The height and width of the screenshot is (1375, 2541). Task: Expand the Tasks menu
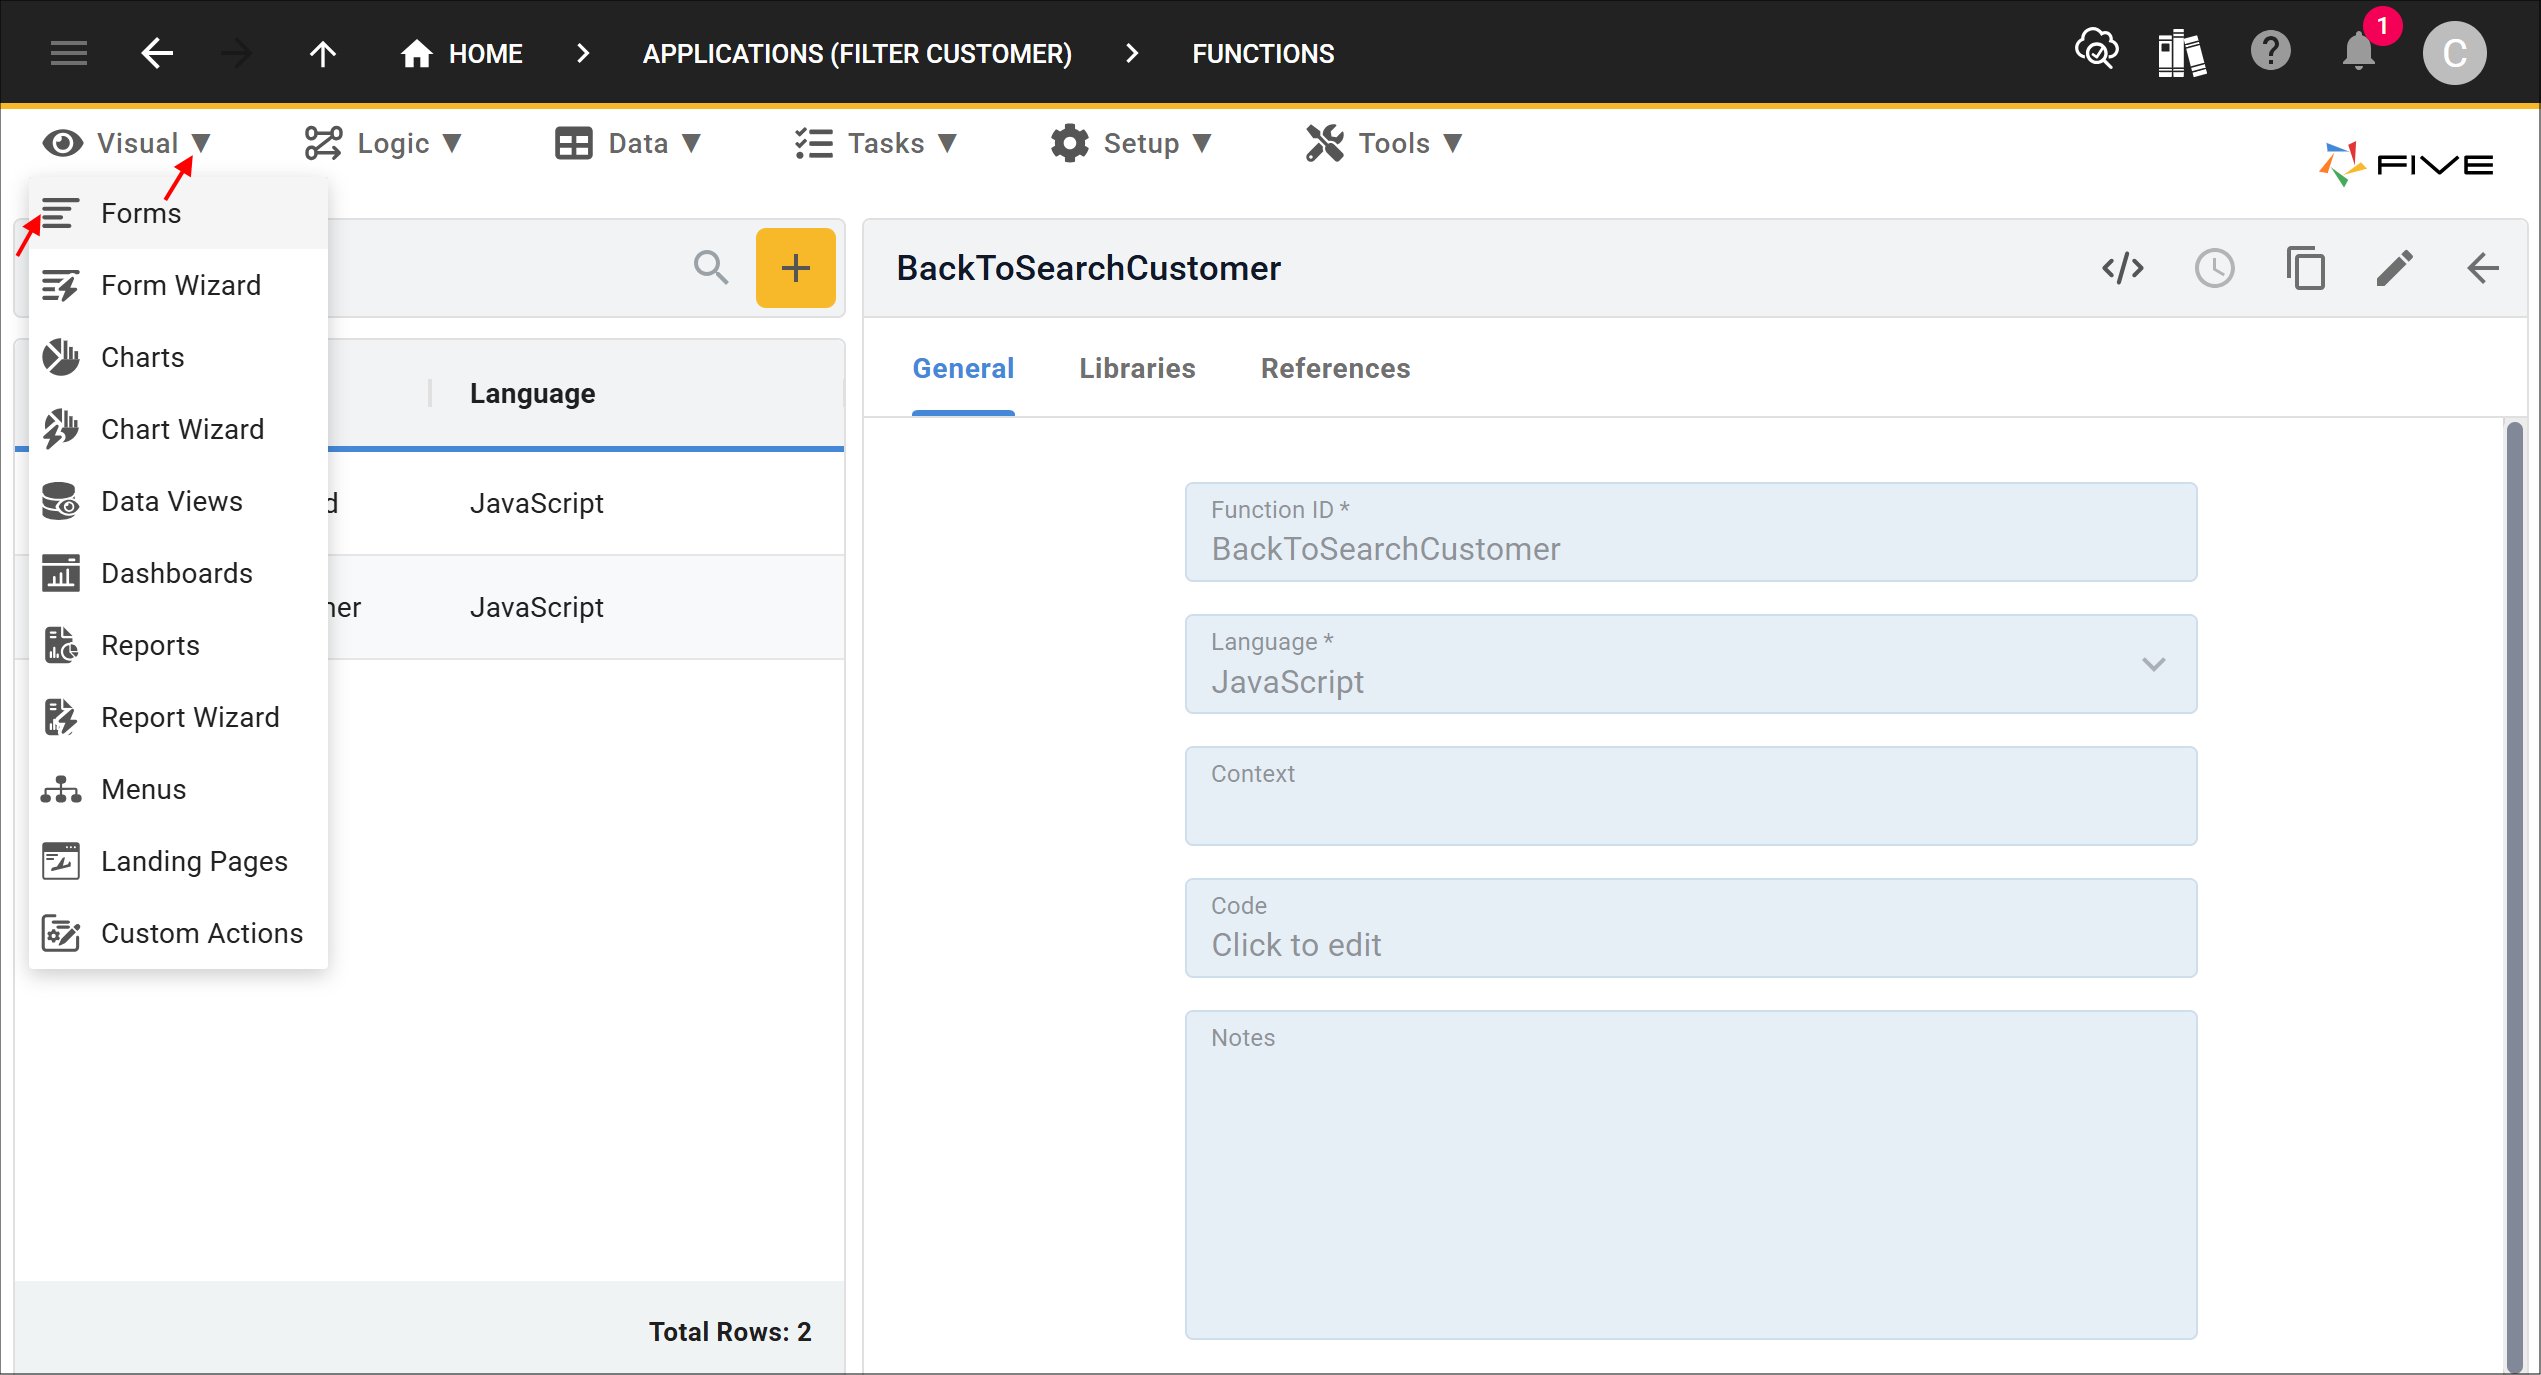point(876,143)
